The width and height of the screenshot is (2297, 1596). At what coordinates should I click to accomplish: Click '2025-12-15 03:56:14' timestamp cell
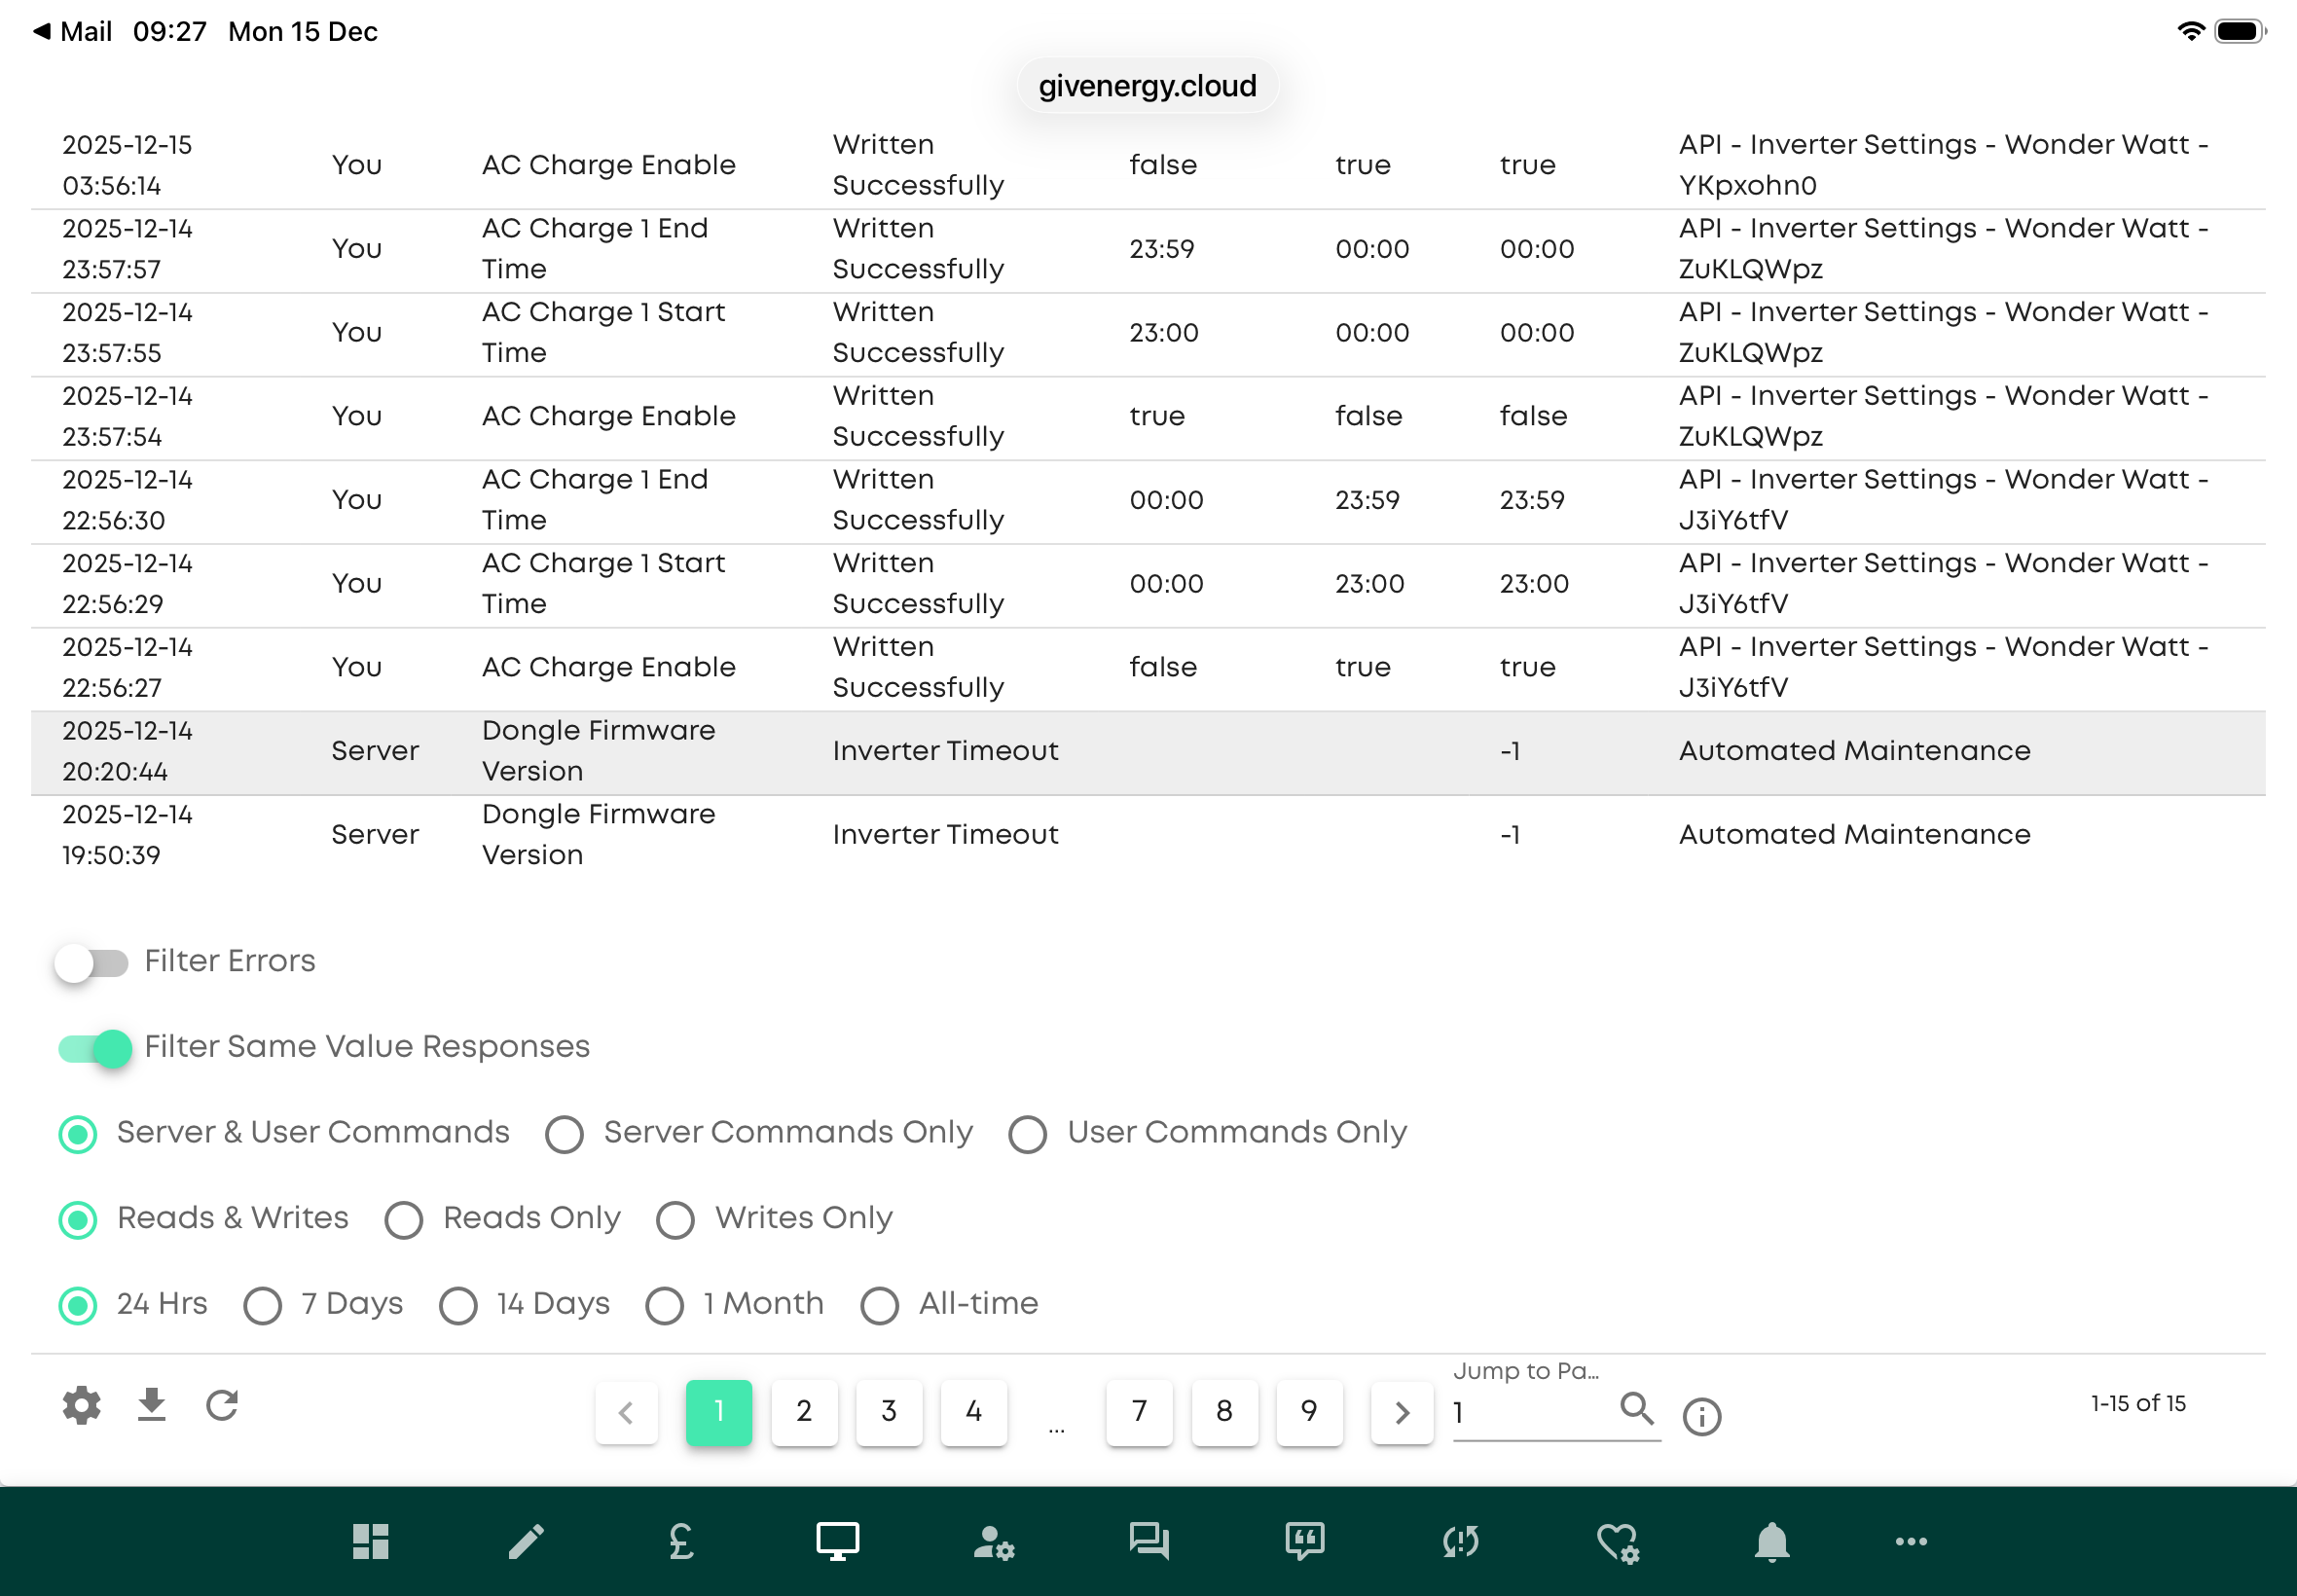coord(127,165)
